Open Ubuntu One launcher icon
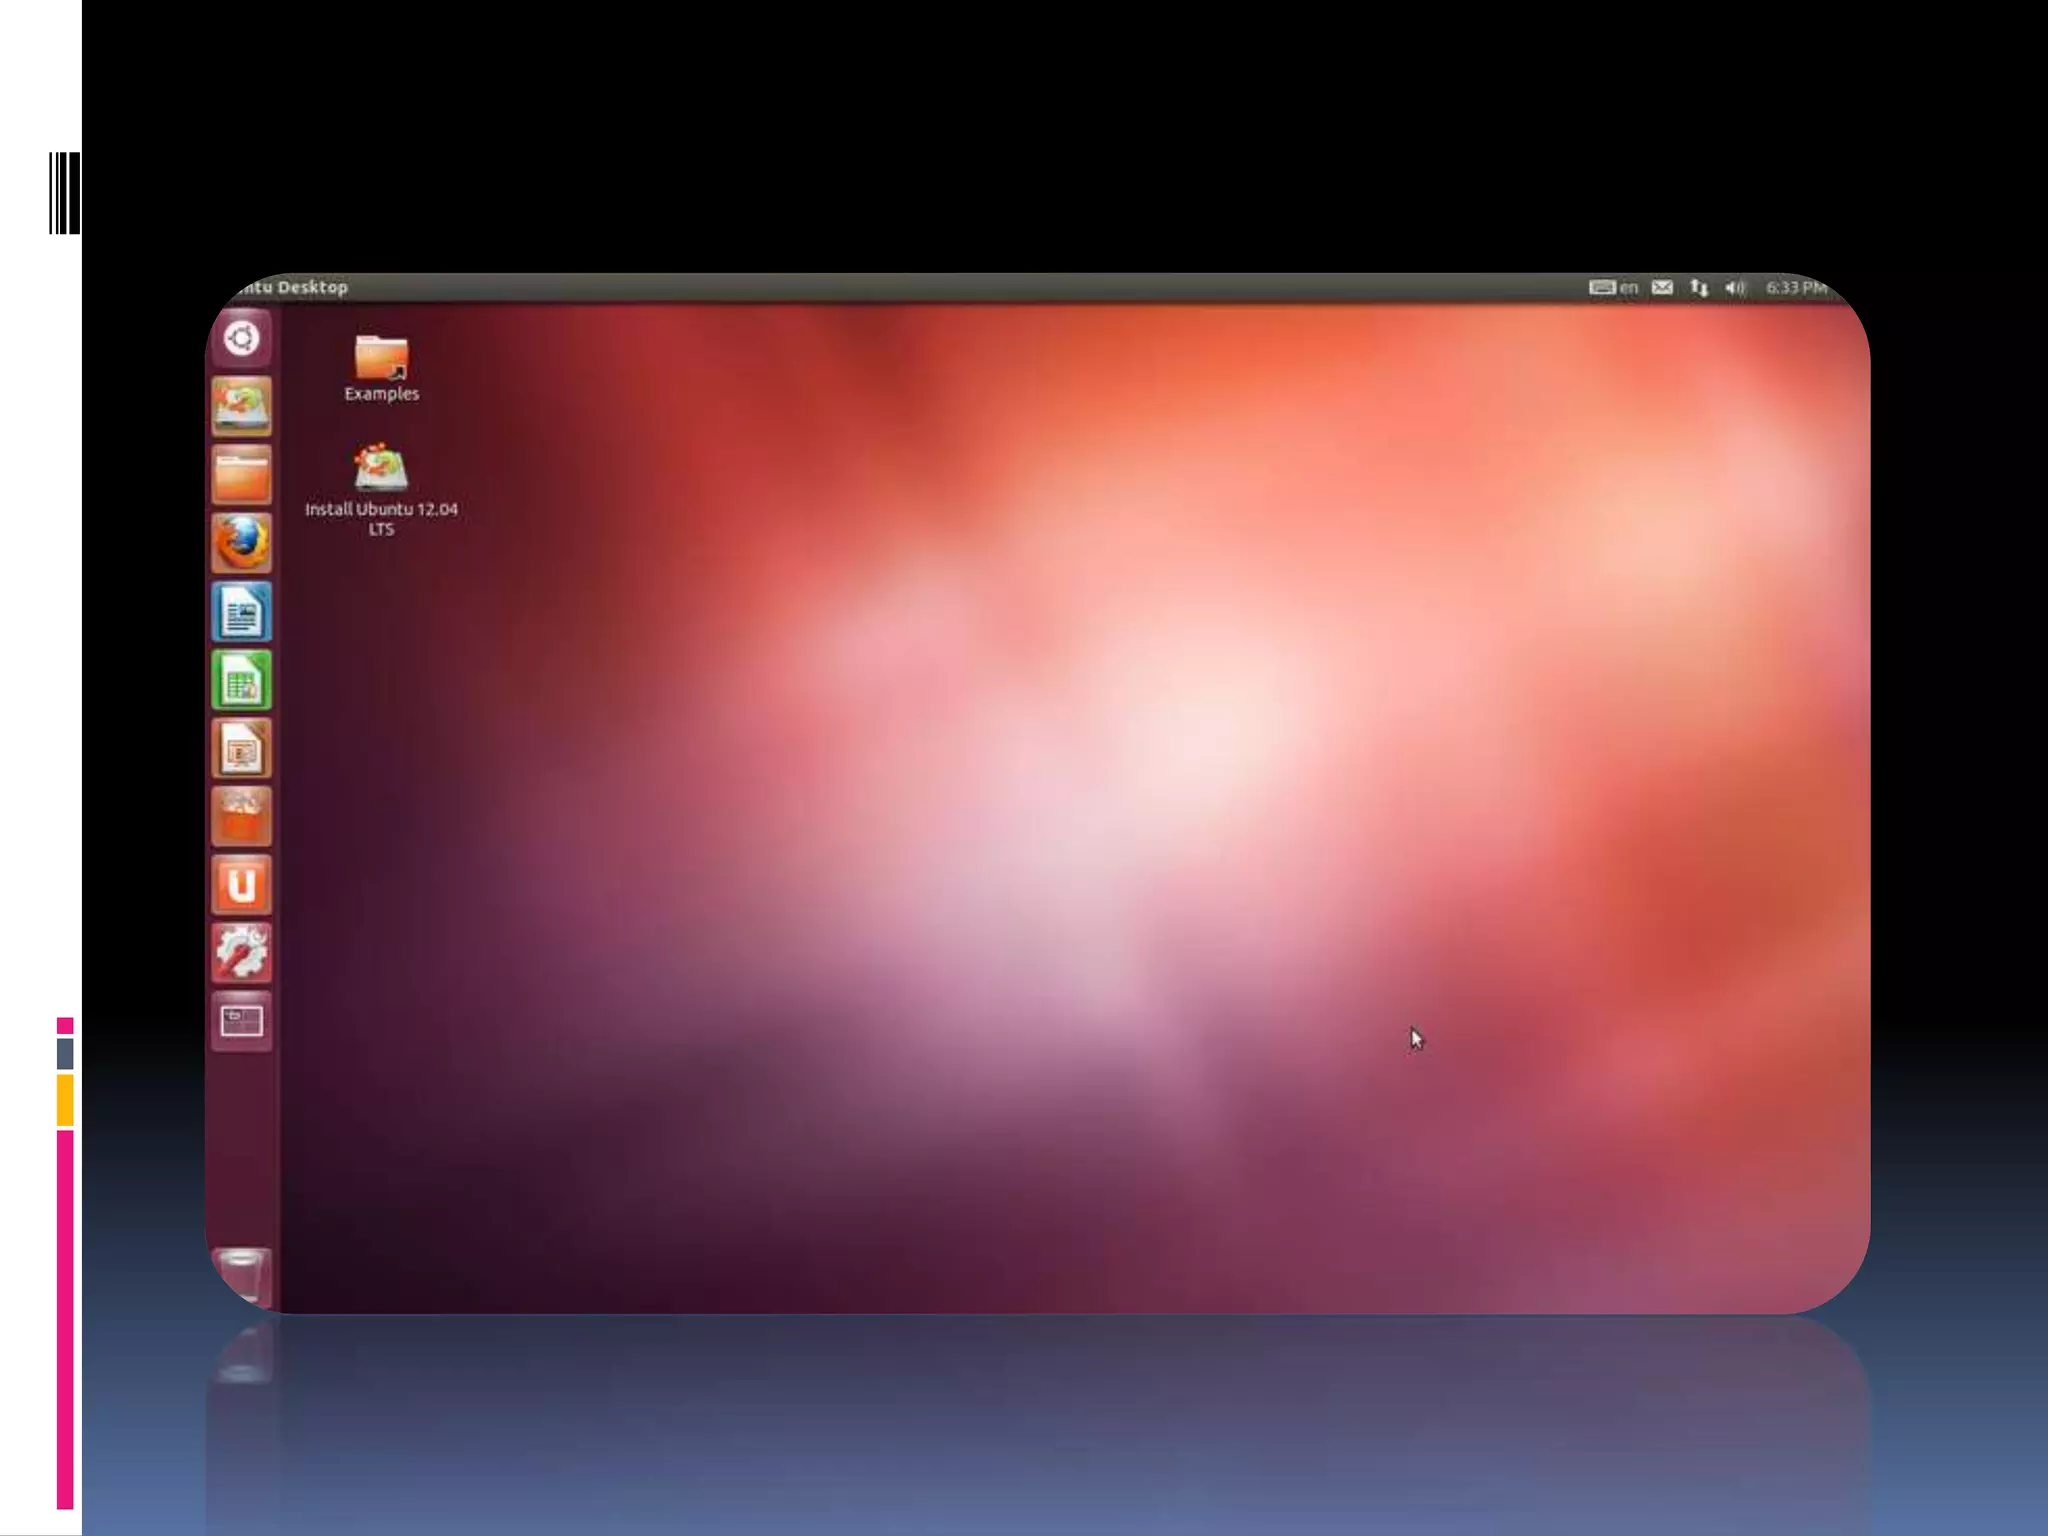 coord(241,885)
